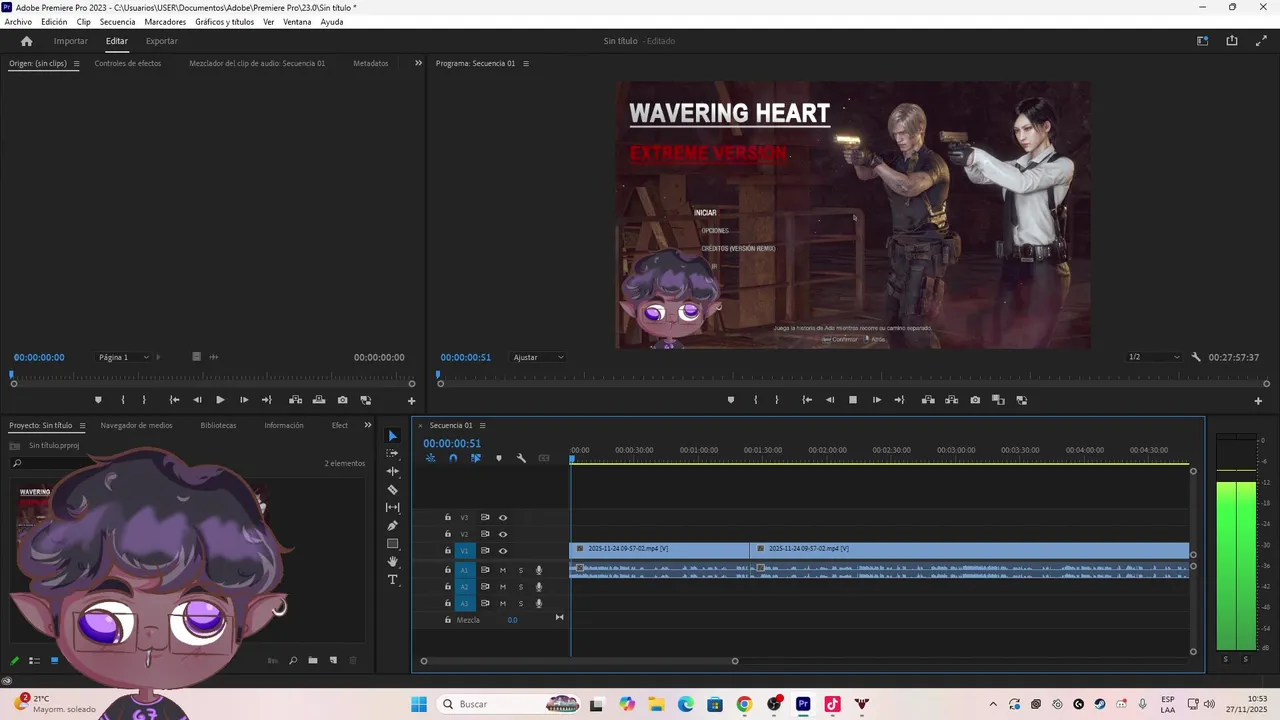Viewport: 1280px width, 720px height.
Task: Select the Track Select Forward tool
Action: pos(393,454)
